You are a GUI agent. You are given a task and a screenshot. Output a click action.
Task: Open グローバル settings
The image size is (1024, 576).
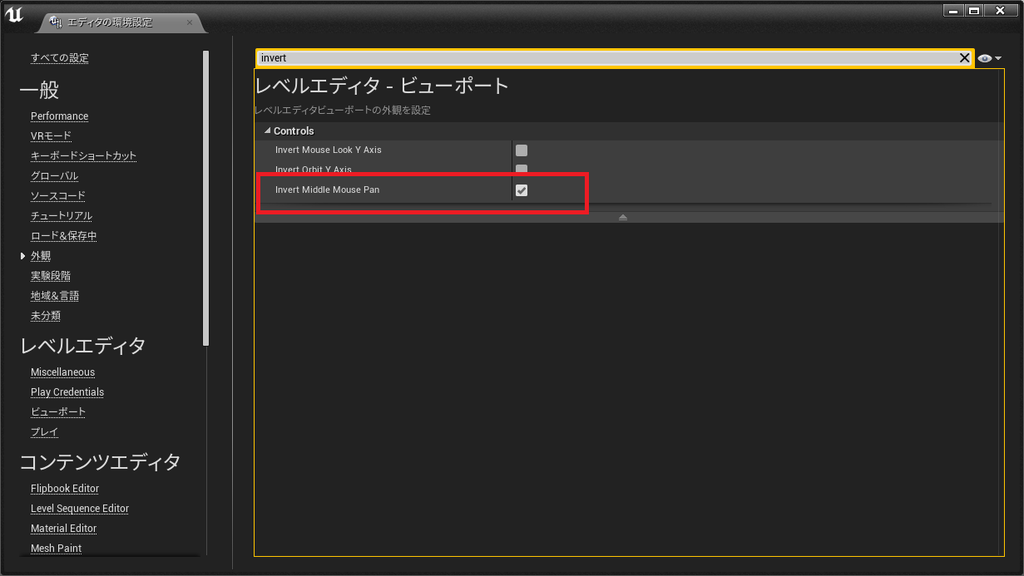pos(54,176)
